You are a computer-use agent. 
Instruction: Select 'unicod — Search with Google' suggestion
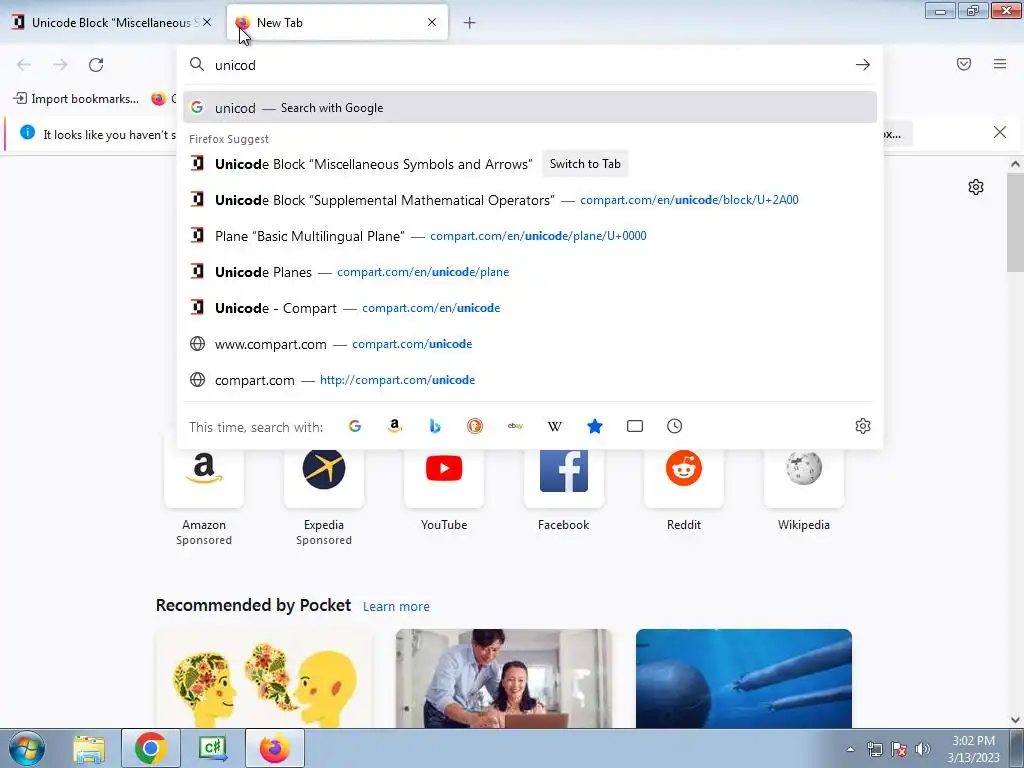(530, 108)
